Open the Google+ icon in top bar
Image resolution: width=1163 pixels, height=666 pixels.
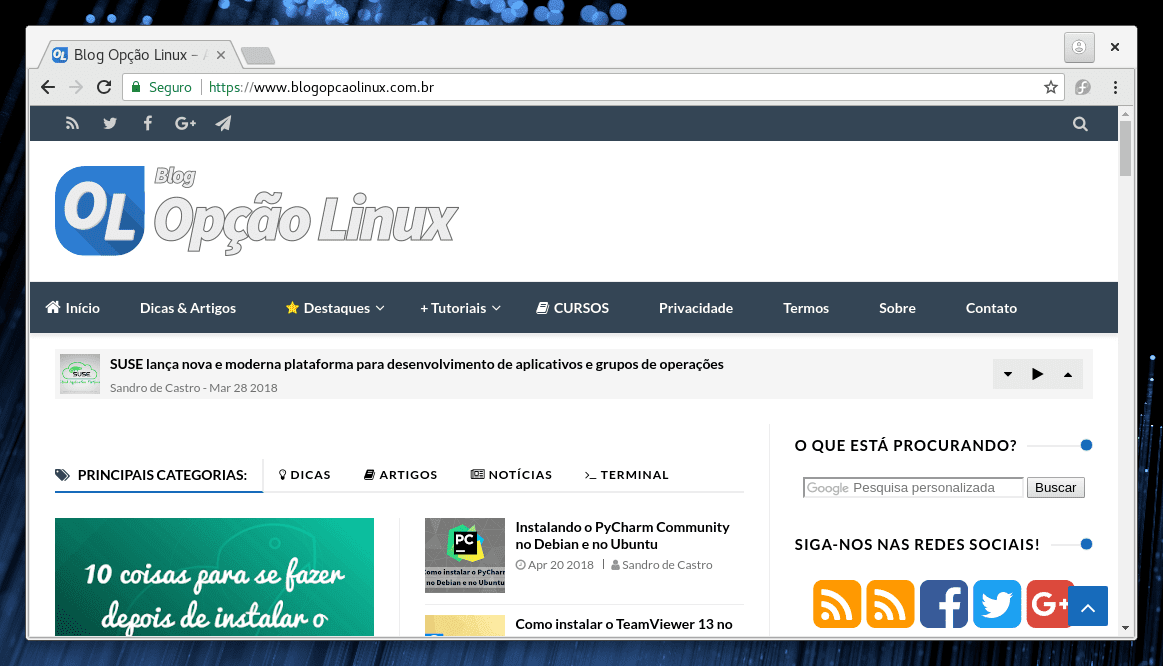185,124
